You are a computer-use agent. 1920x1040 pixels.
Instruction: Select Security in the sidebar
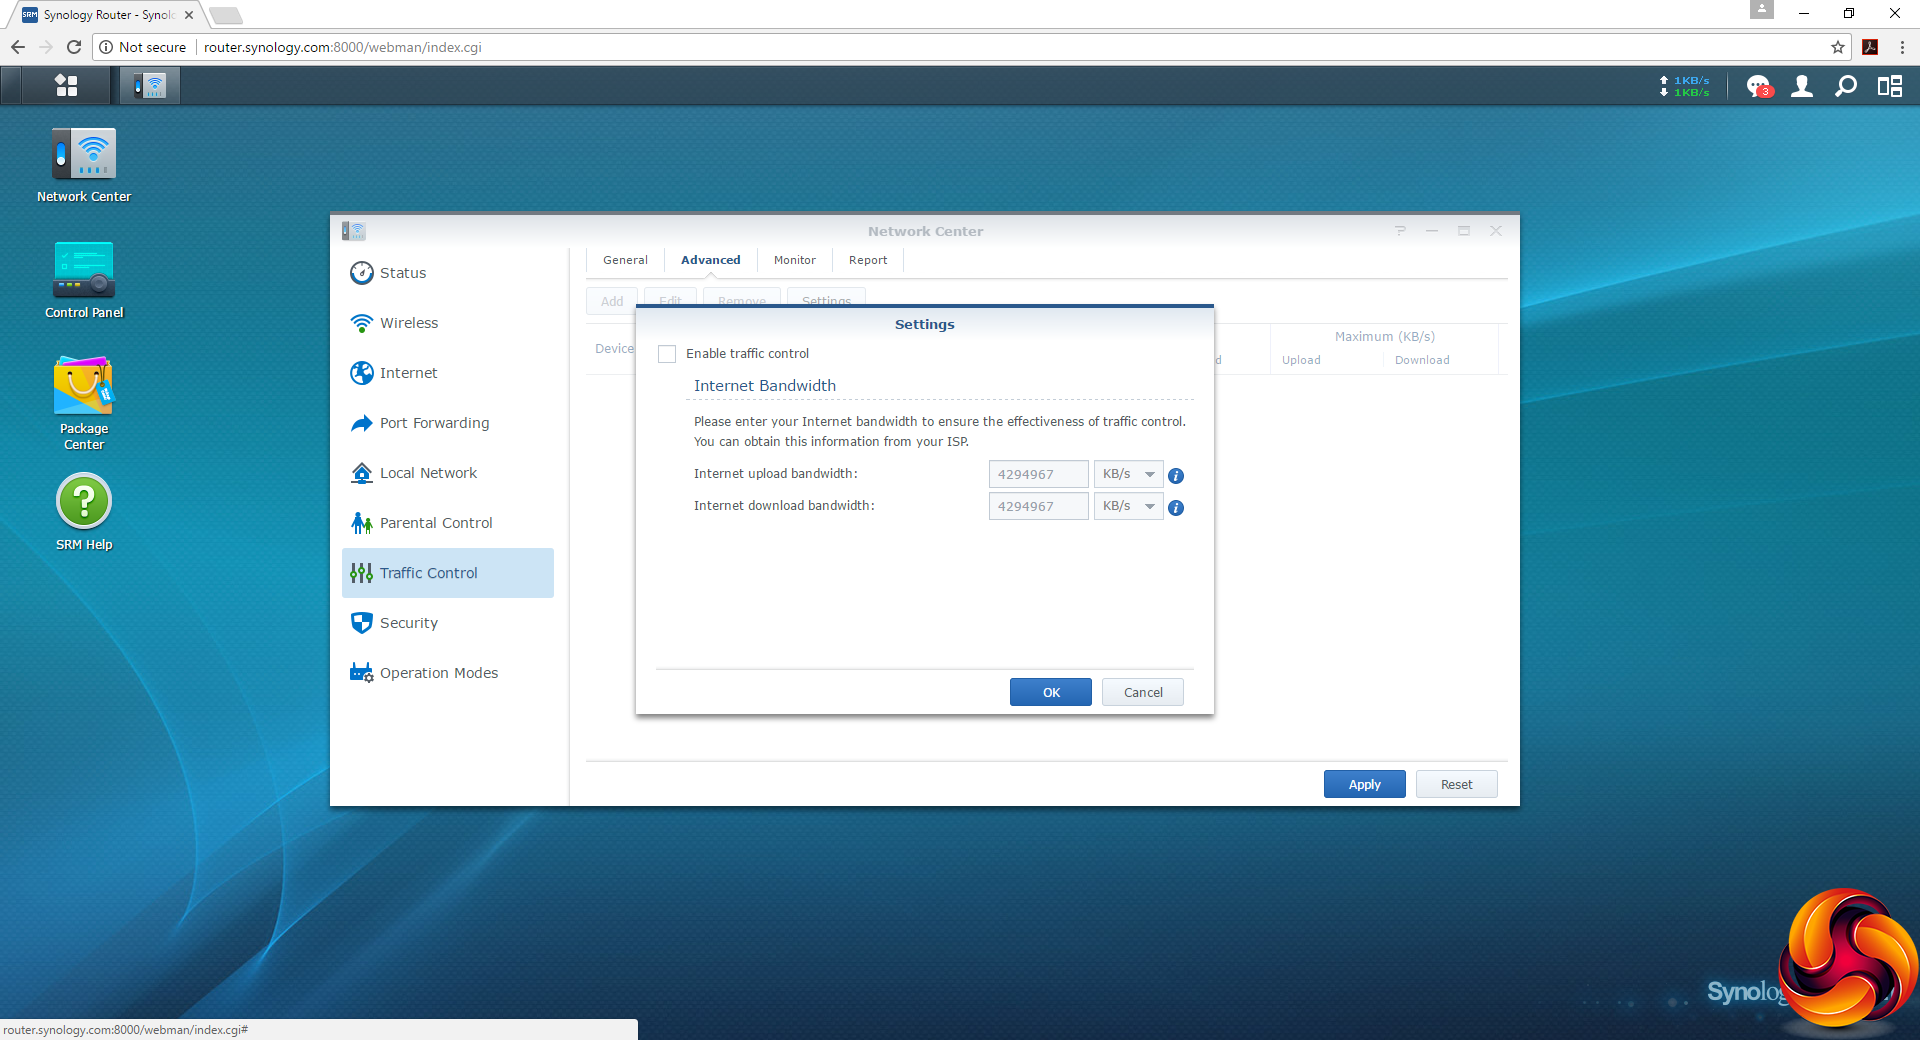tap(448, 623)
